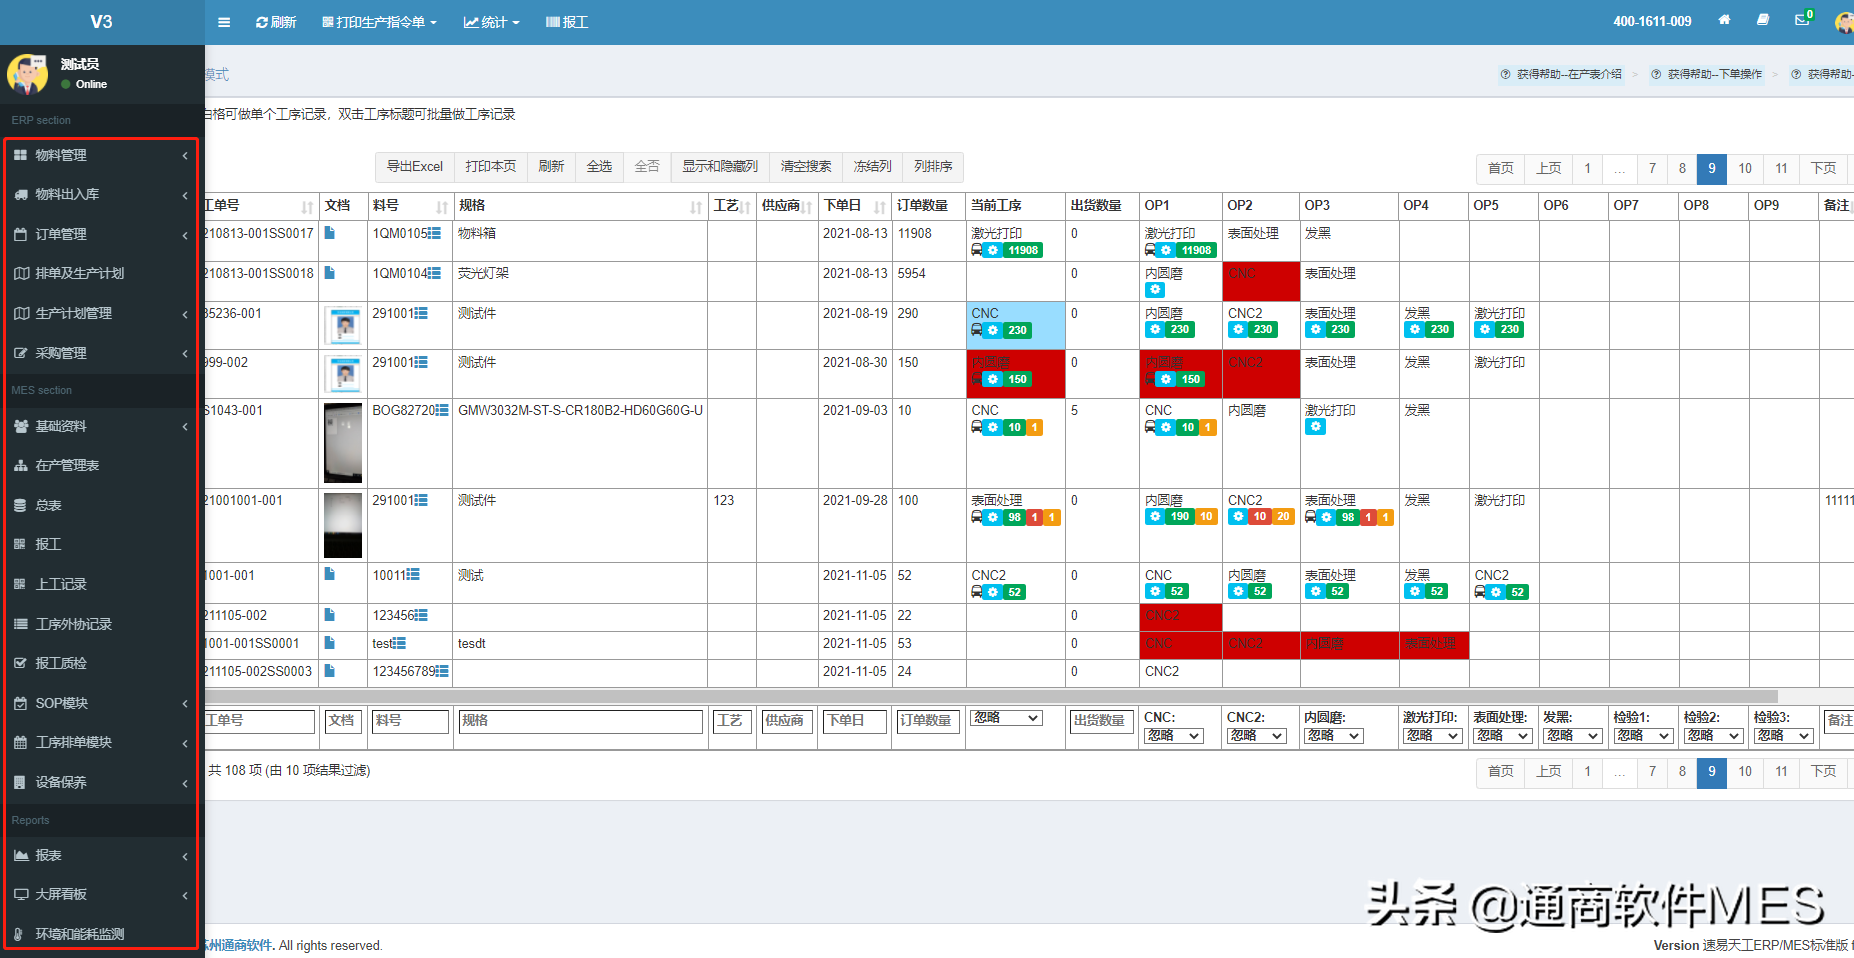Sort by the 规格 column sort icon
The height and width of the screenshot is (958, 1854).
tap(696, 207)
